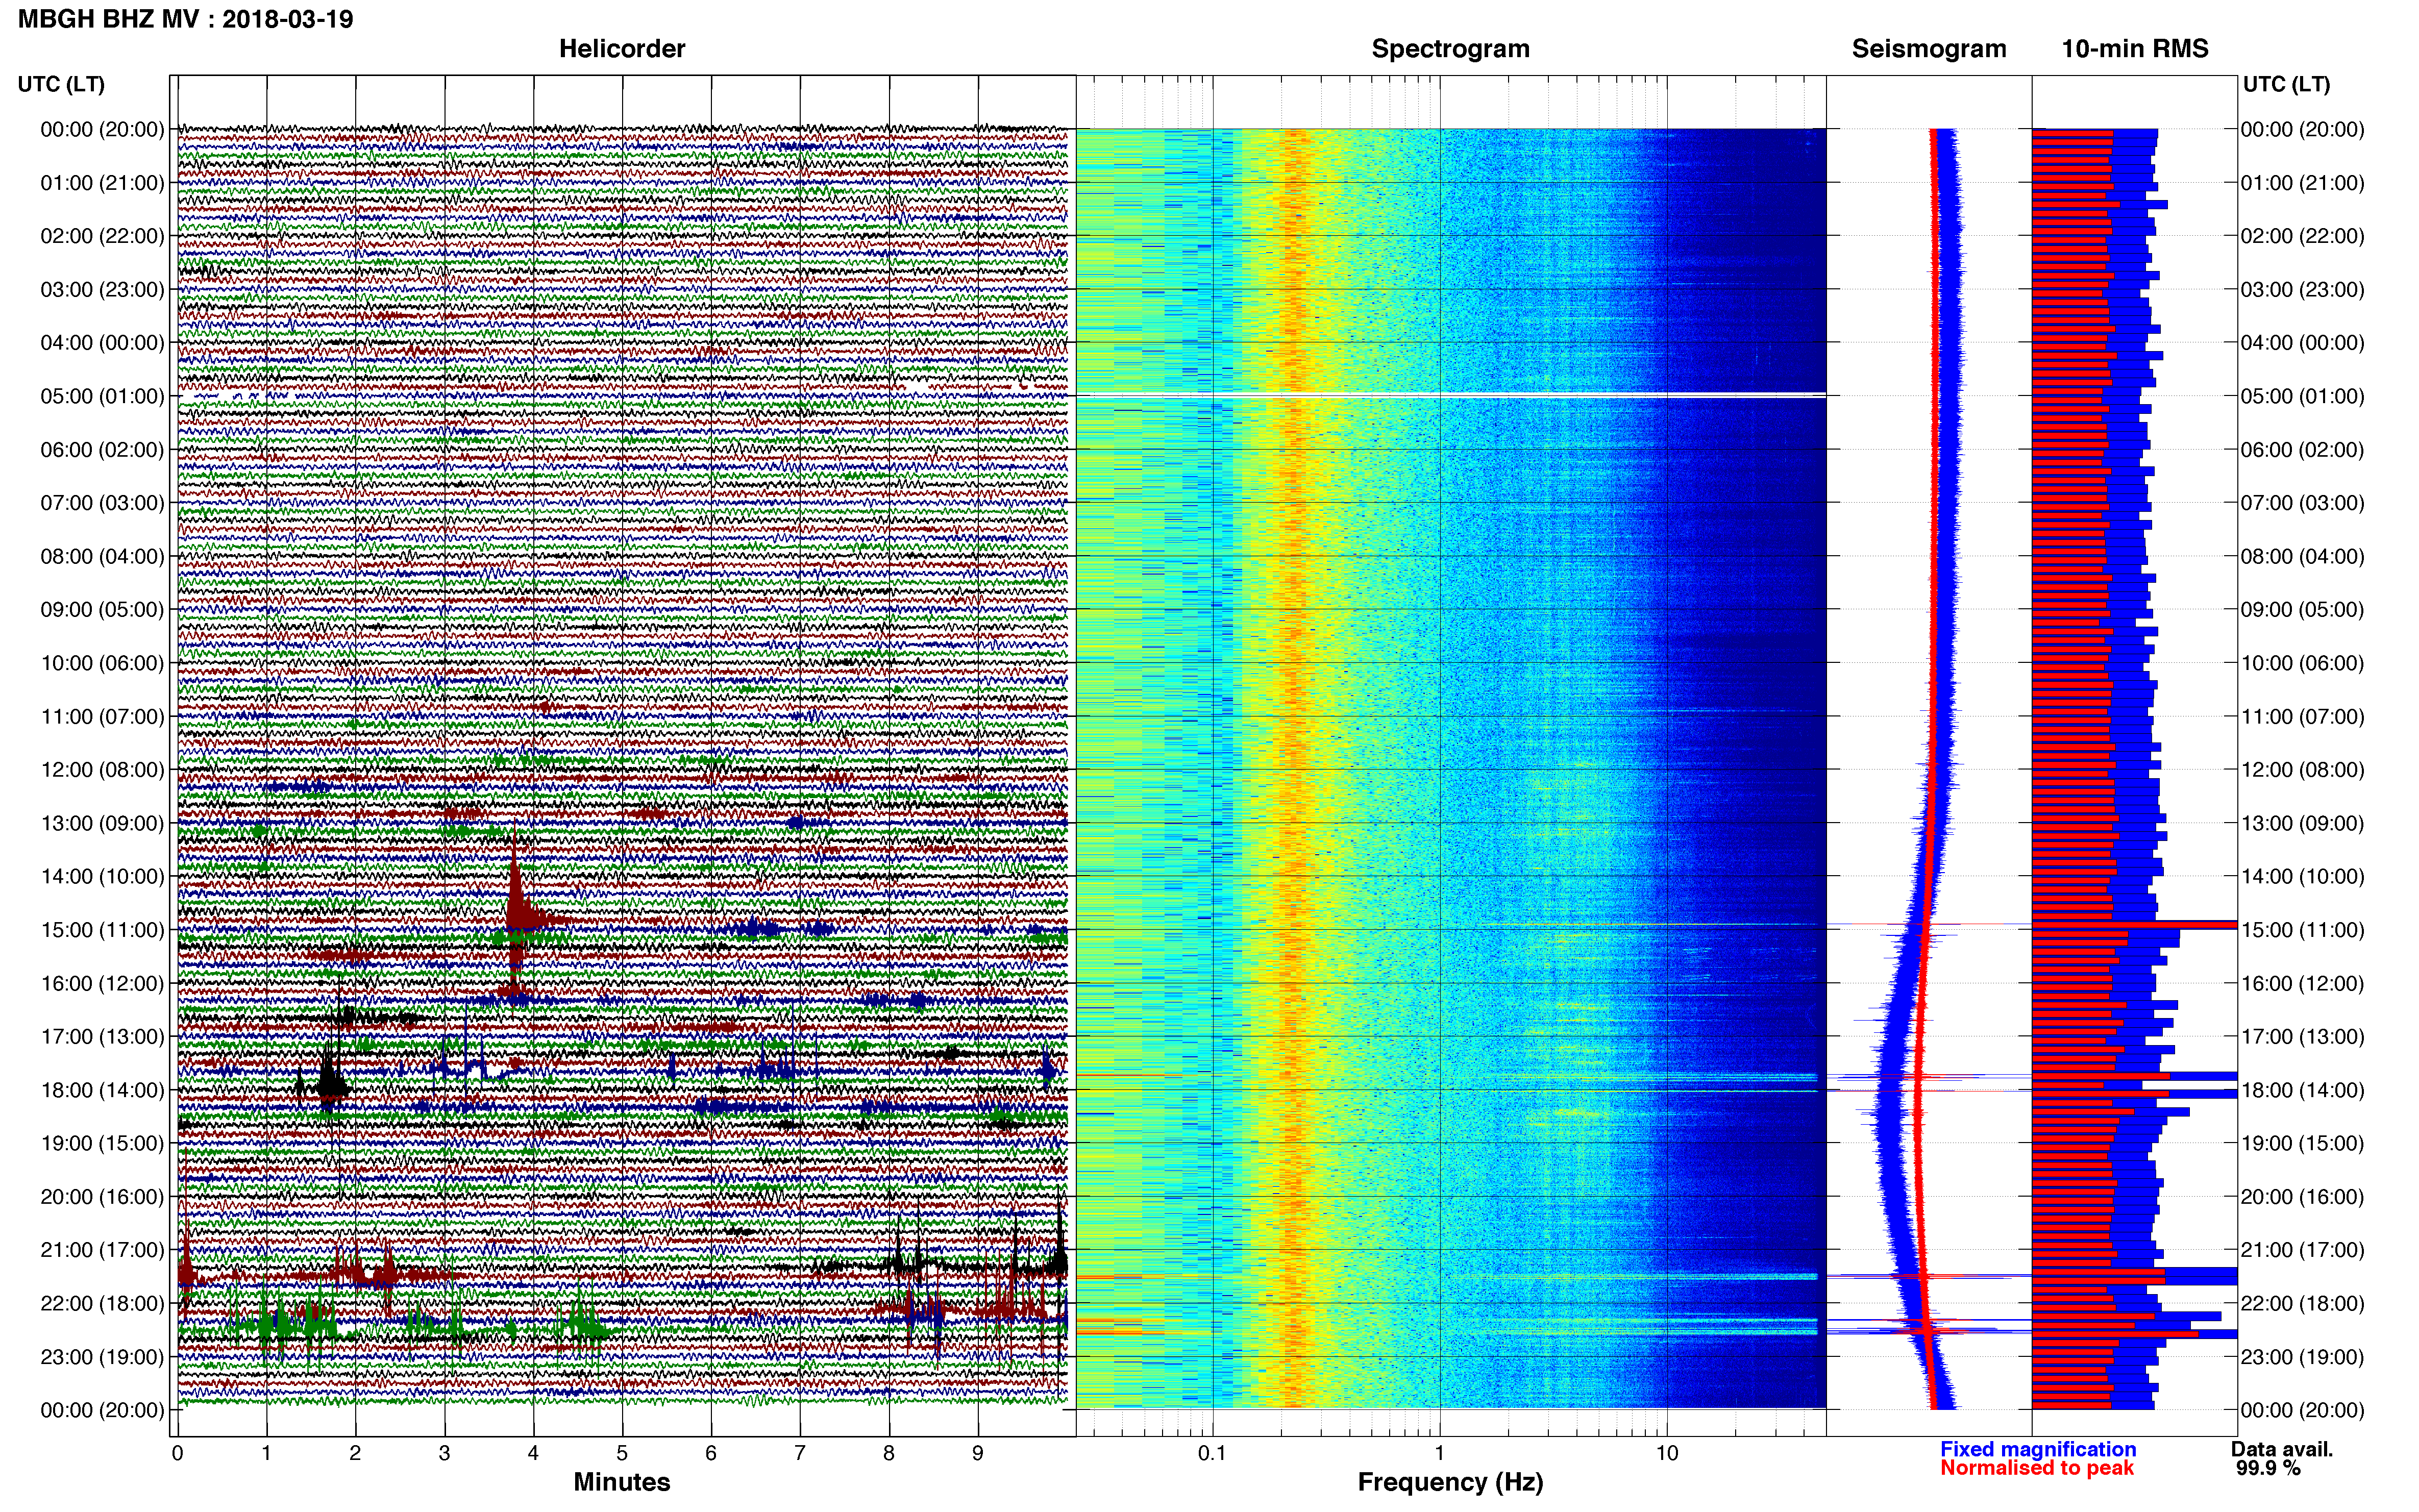Click the left time label '20:00 (16:00)'
2419x1512 pixels.
click(102, 1196)
